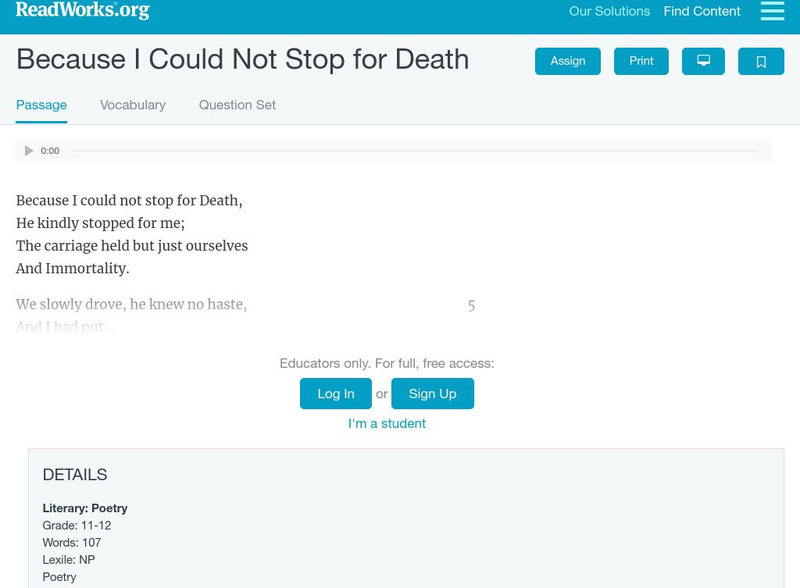
Task: Click the line 'The carriage held but just ourselves'
Action: 132,246
